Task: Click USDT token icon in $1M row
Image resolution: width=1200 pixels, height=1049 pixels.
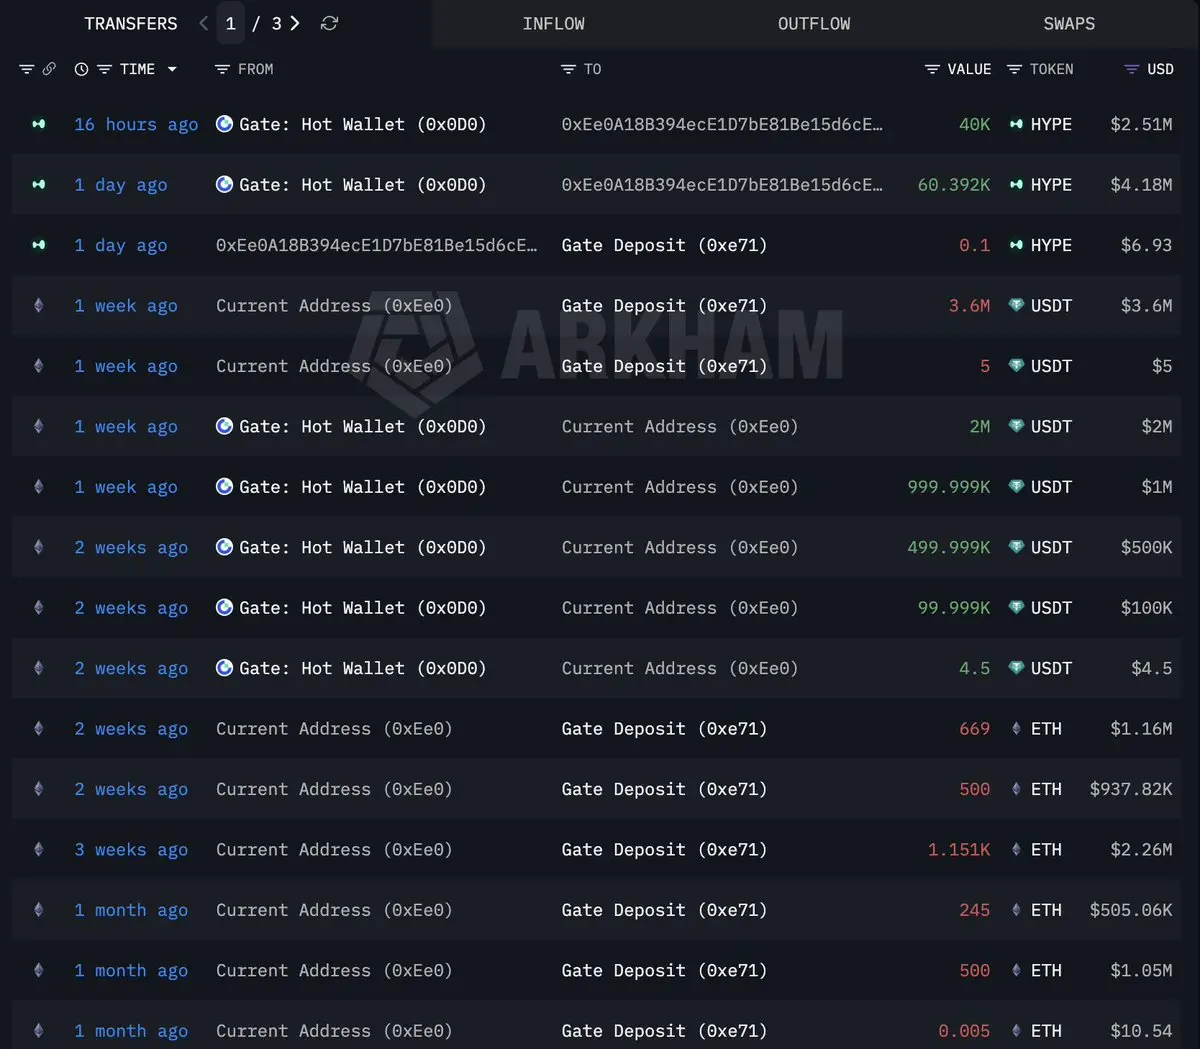Action: [1016, 487]
